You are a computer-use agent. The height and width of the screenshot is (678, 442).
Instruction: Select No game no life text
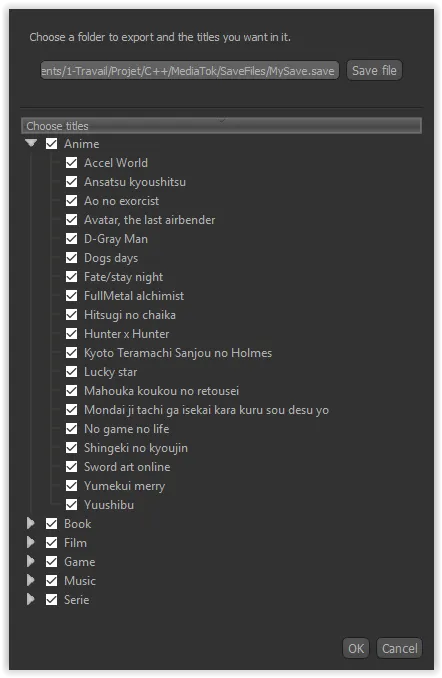pyautogui.click(x=127, y=429)
